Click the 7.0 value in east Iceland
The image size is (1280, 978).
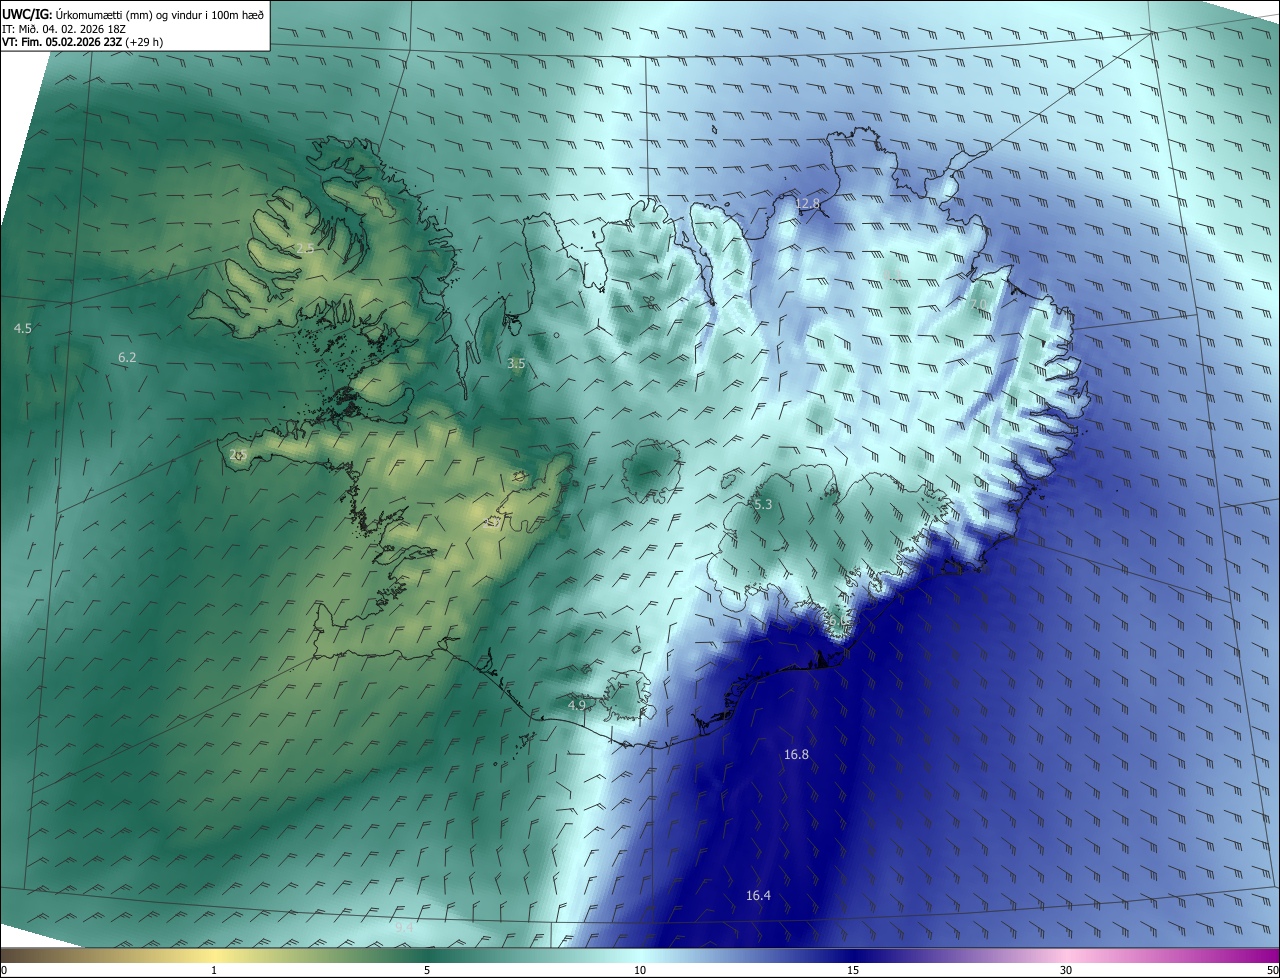pos(978,304)
